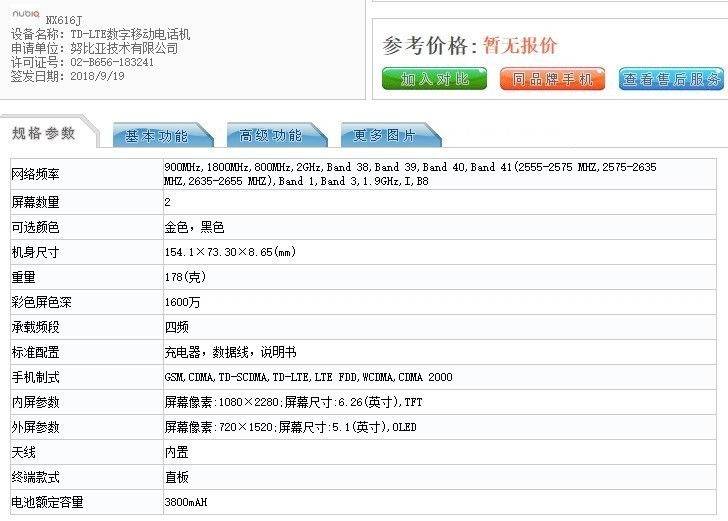Click the NX616J model name

[x=64, y=20]
